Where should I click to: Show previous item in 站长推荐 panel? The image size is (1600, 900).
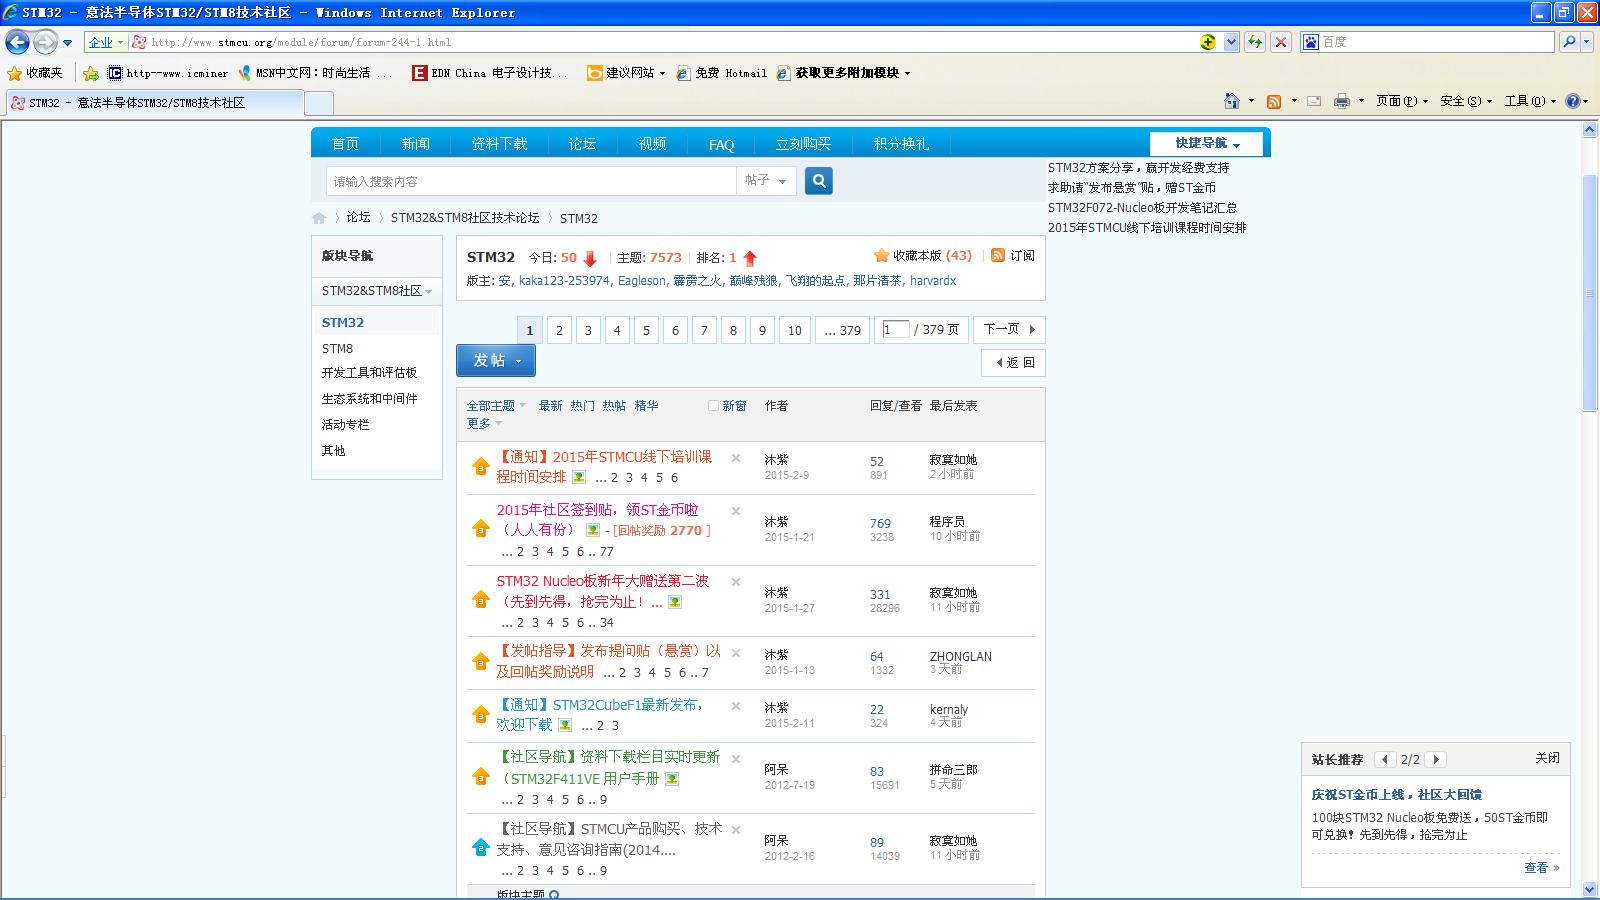[1385, 760]
